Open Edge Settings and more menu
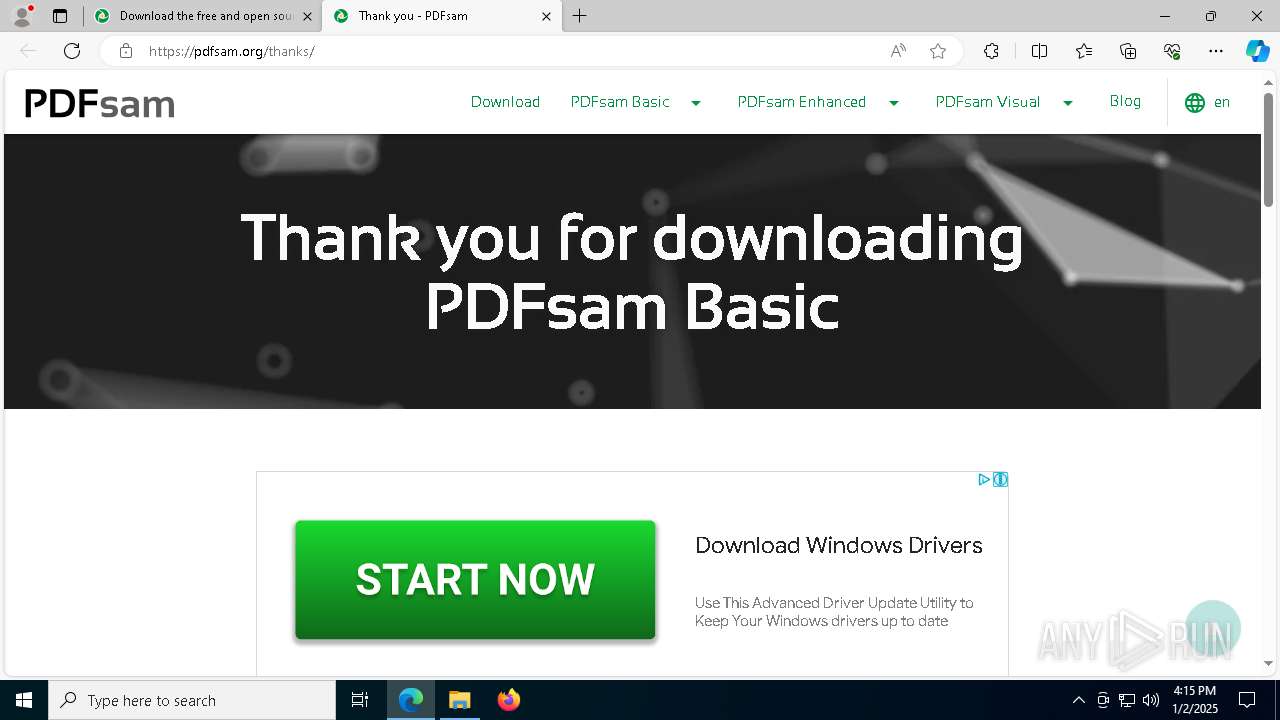Image resolution: width=1280 pixels, height=720 pixels. pyautogui.click(x=1216, y=51)
